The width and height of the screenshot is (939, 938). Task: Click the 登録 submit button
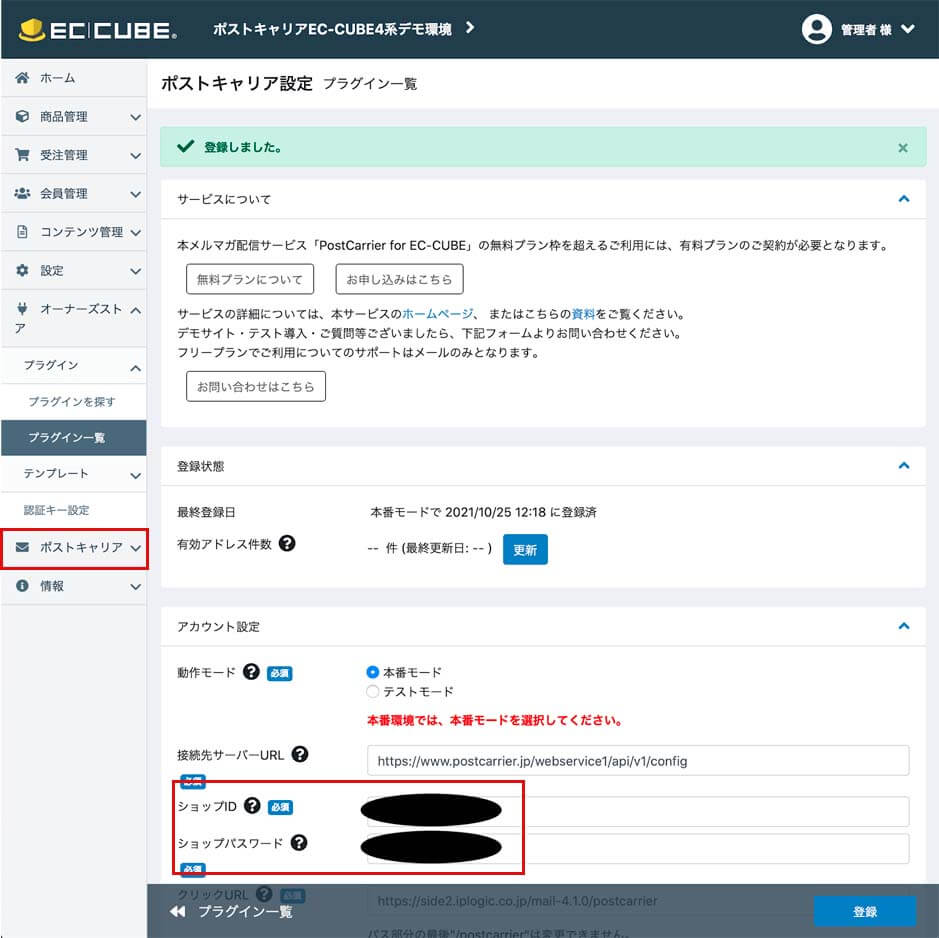(x=865, y=912)
